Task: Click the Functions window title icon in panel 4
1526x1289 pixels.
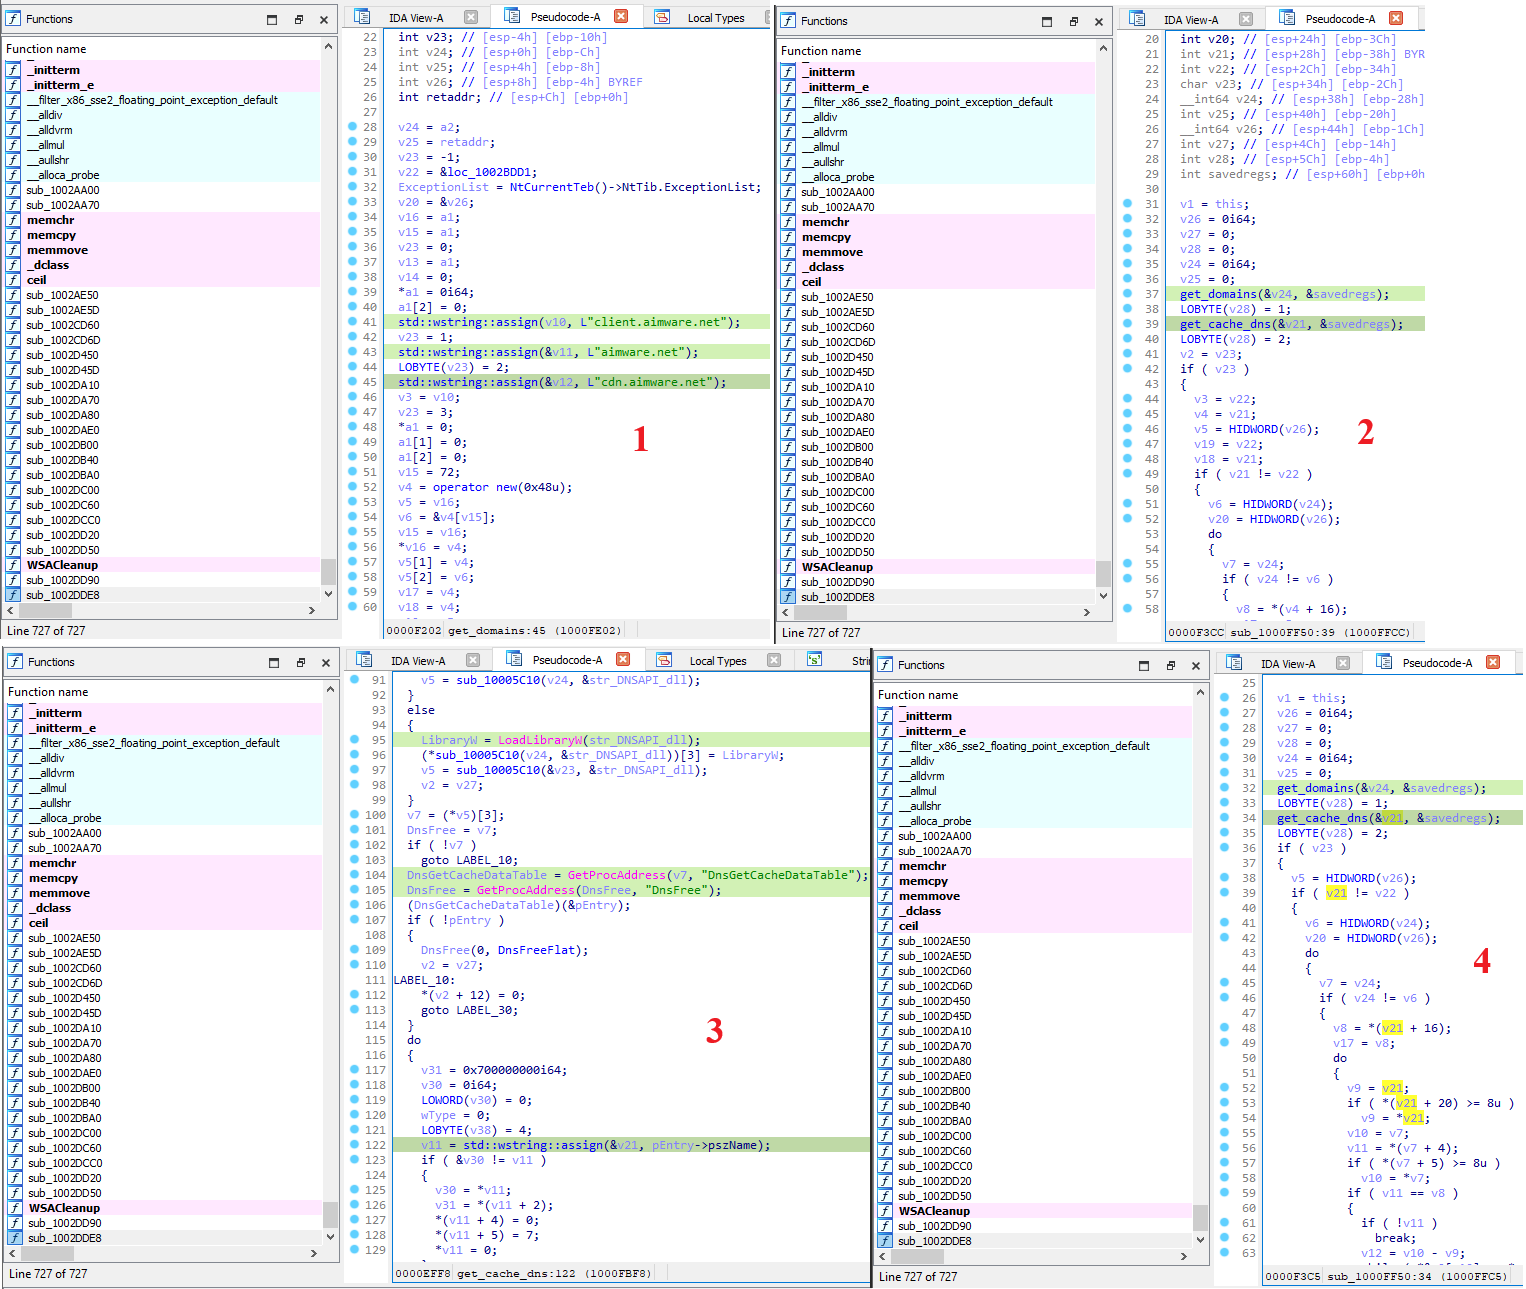Action: pyautogui.click(x=886, y=664)
